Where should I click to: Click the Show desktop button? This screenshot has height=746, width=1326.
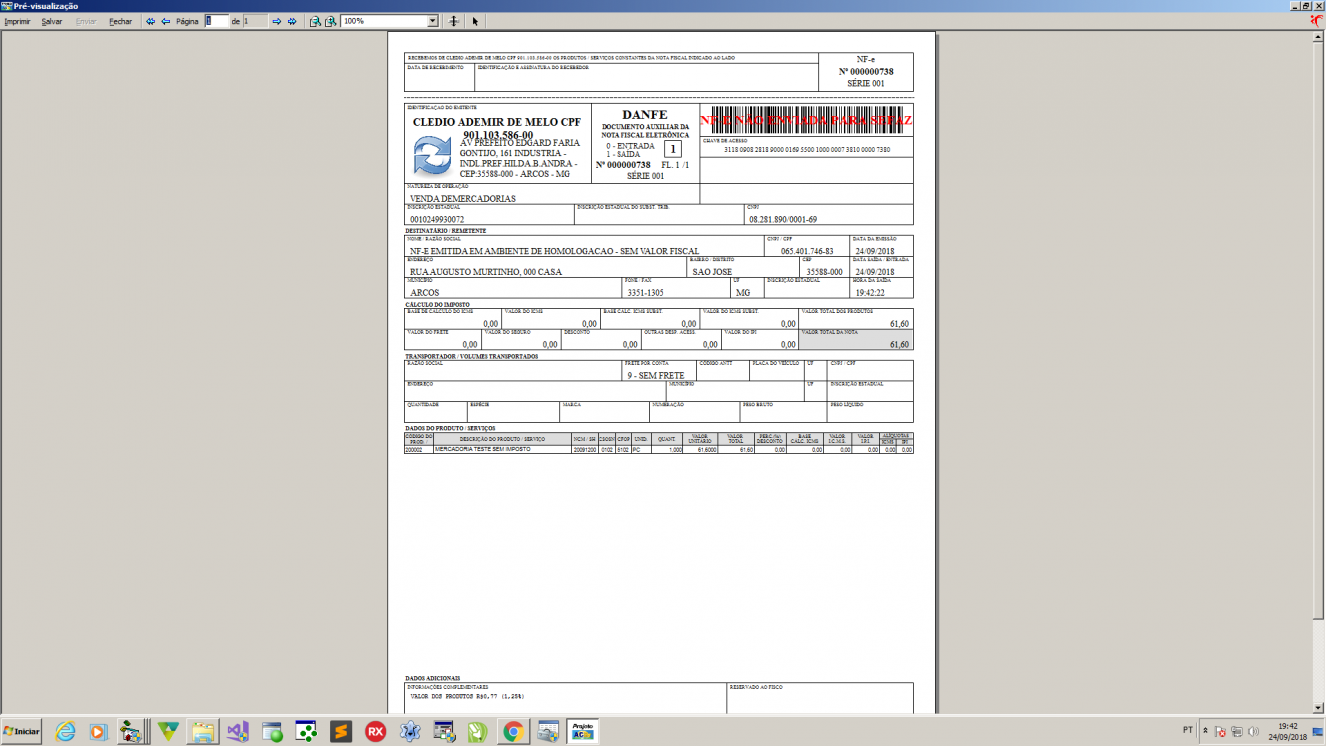tap(1318, 731)
